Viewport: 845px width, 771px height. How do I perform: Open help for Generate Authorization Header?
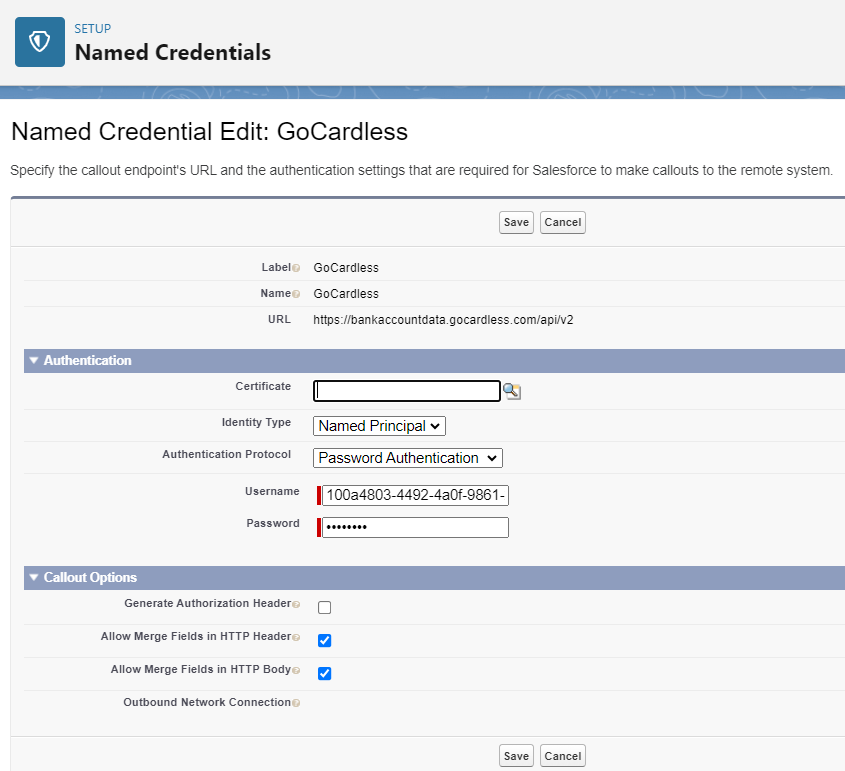pyautogui.click(x=296, y=605)
